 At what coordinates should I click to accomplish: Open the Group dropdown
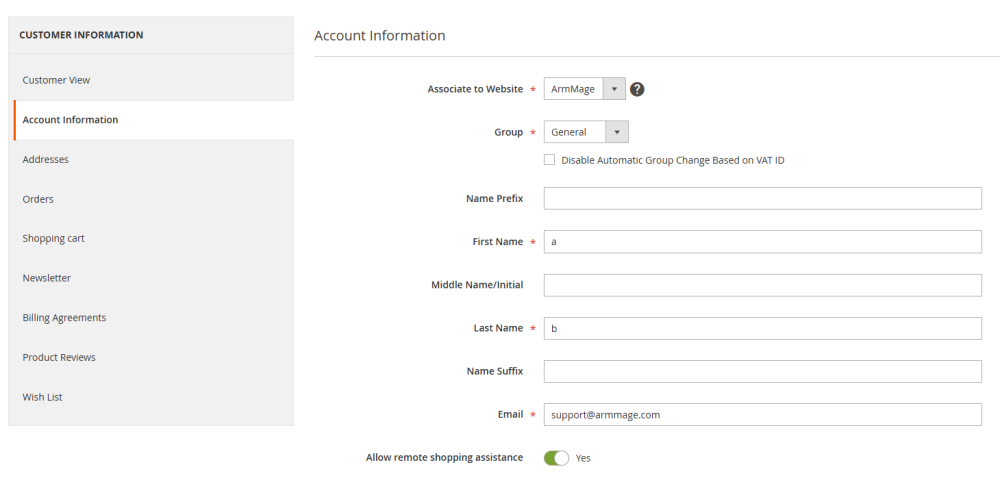point(586,132)
